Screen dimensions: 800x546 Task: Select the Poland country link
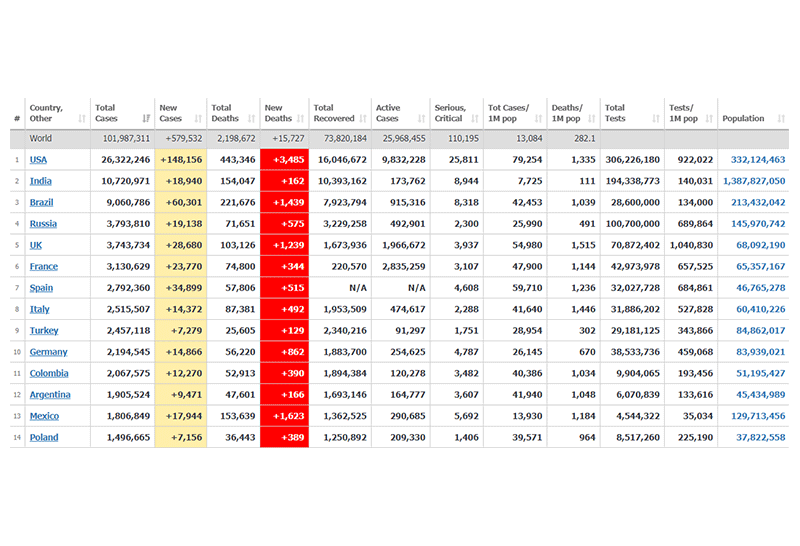[44, 437]
